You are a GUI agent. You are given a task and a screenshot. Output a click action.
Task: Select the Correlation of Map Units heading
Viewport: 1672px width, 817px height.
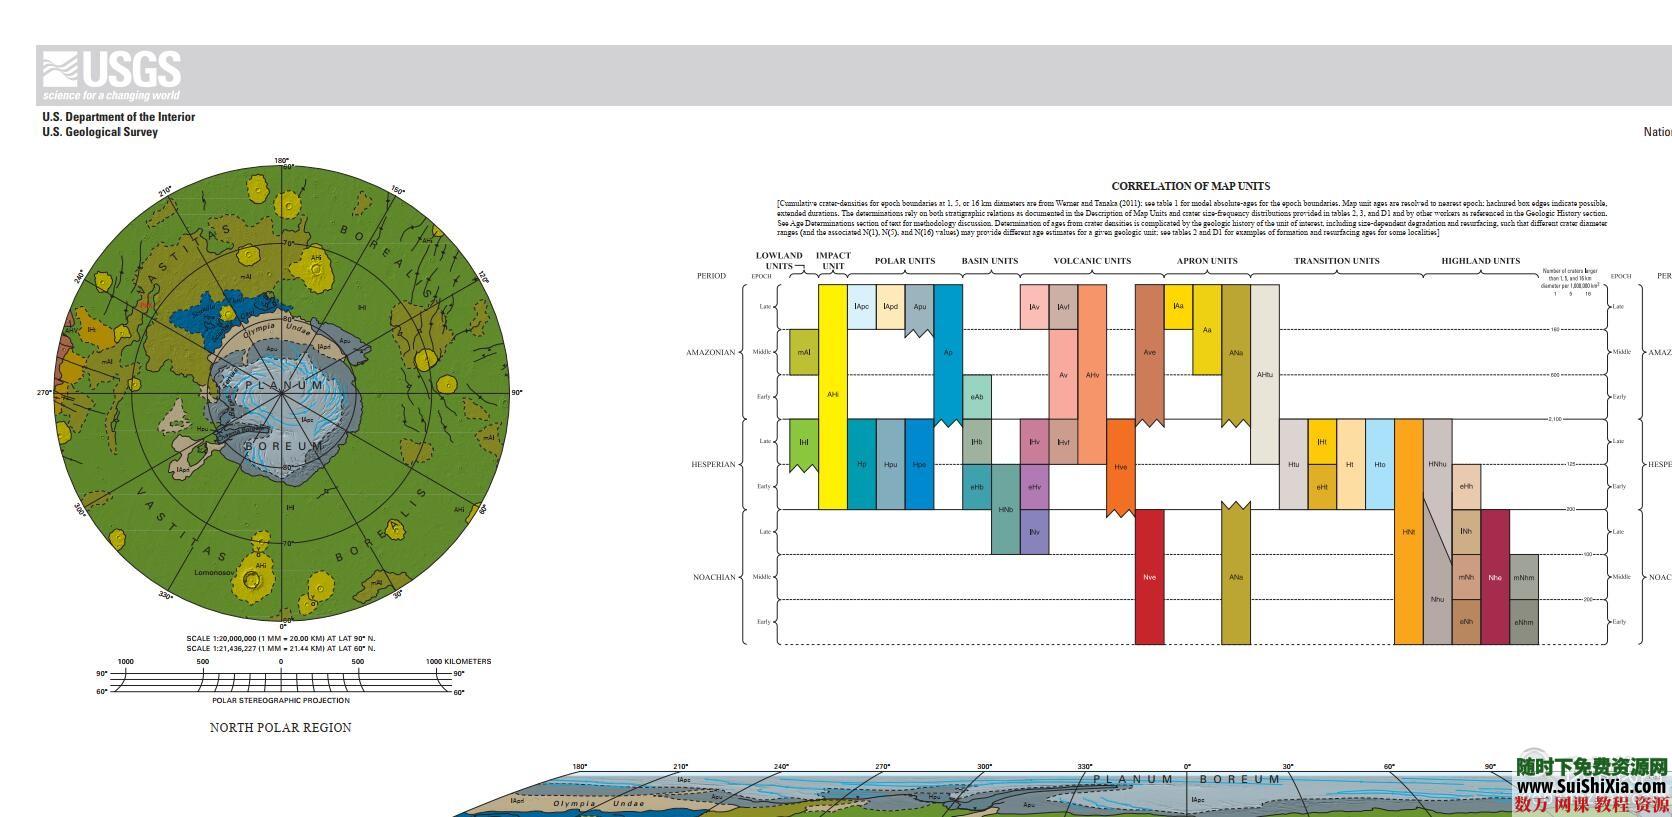[1190, 186]
